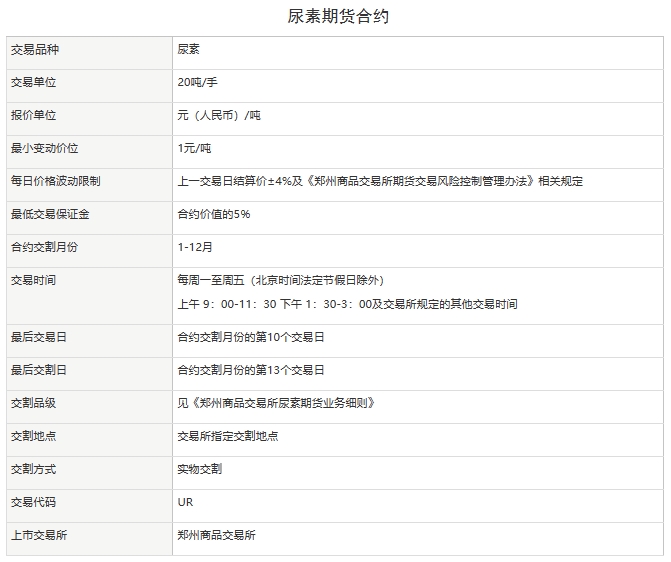Select the 合约交割月份 label cell

[x=44, y=247]
